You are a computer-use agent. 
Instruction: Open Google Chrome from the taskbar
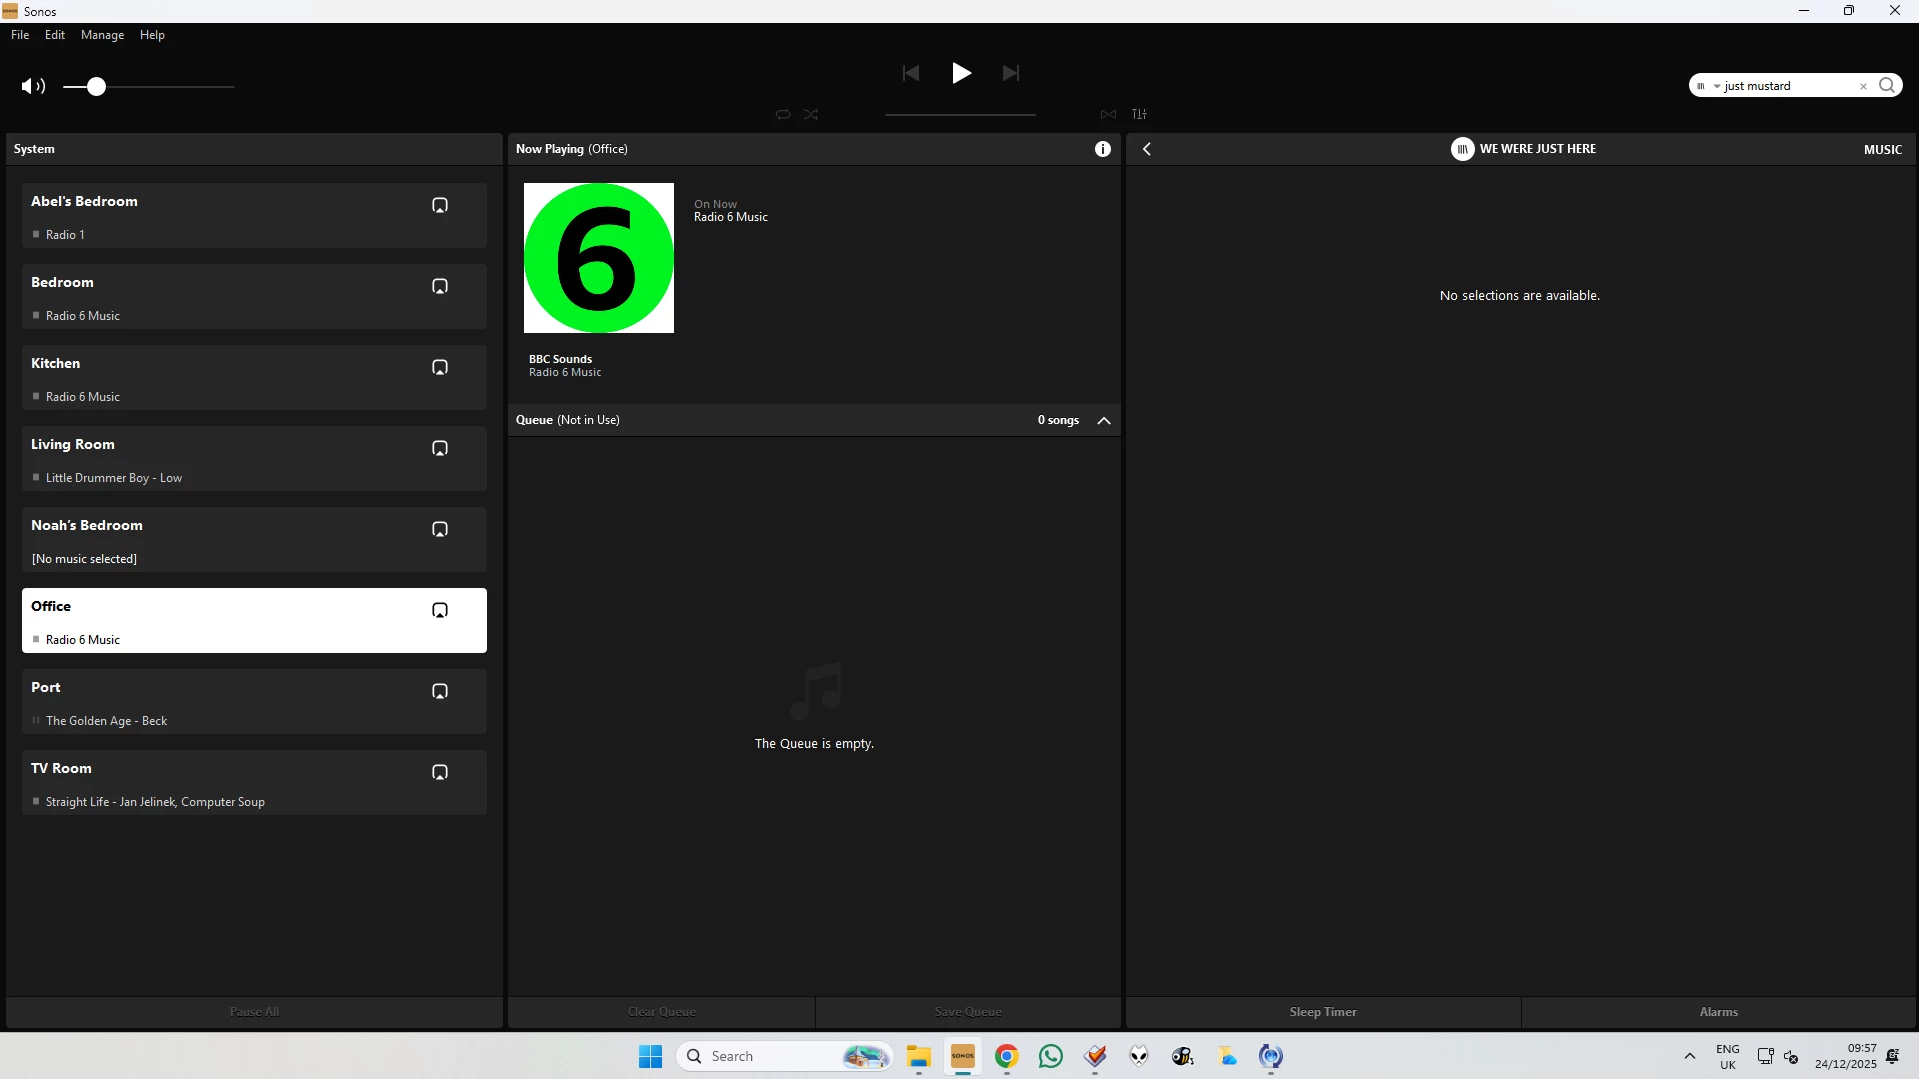click(1006, 1056)
